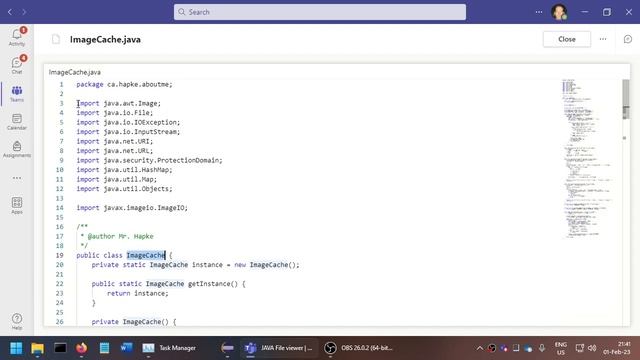The width and height of the screenshot is (640, 360).
Task: Switch to OBS 26.0.2 in taskbar
Action: click(358, 348)
